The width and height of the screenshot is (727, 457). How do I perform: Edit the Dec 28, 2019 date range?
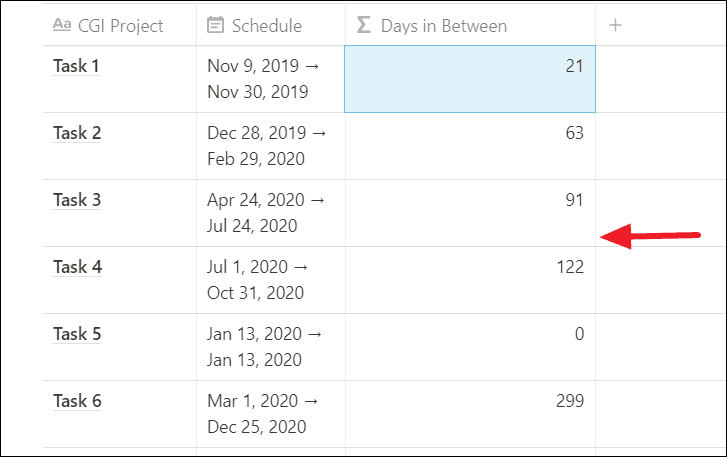click(x=266, y=146)
